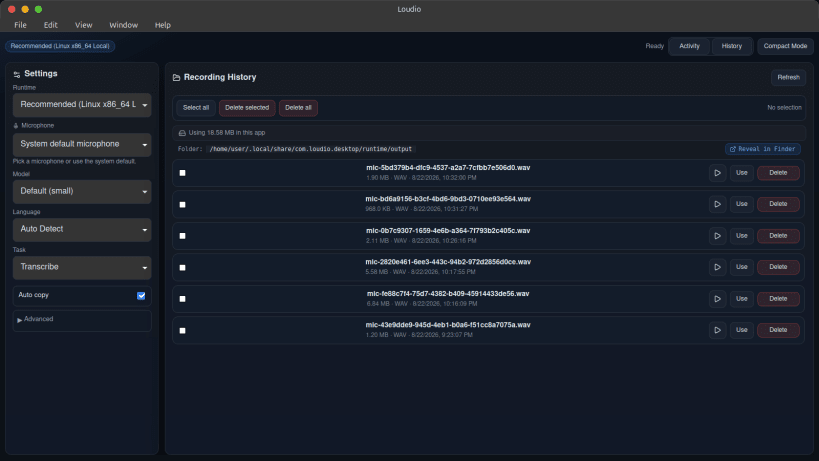Delete recording mic-bd6a9156
The image size is (819, 461).
(778, 204)
